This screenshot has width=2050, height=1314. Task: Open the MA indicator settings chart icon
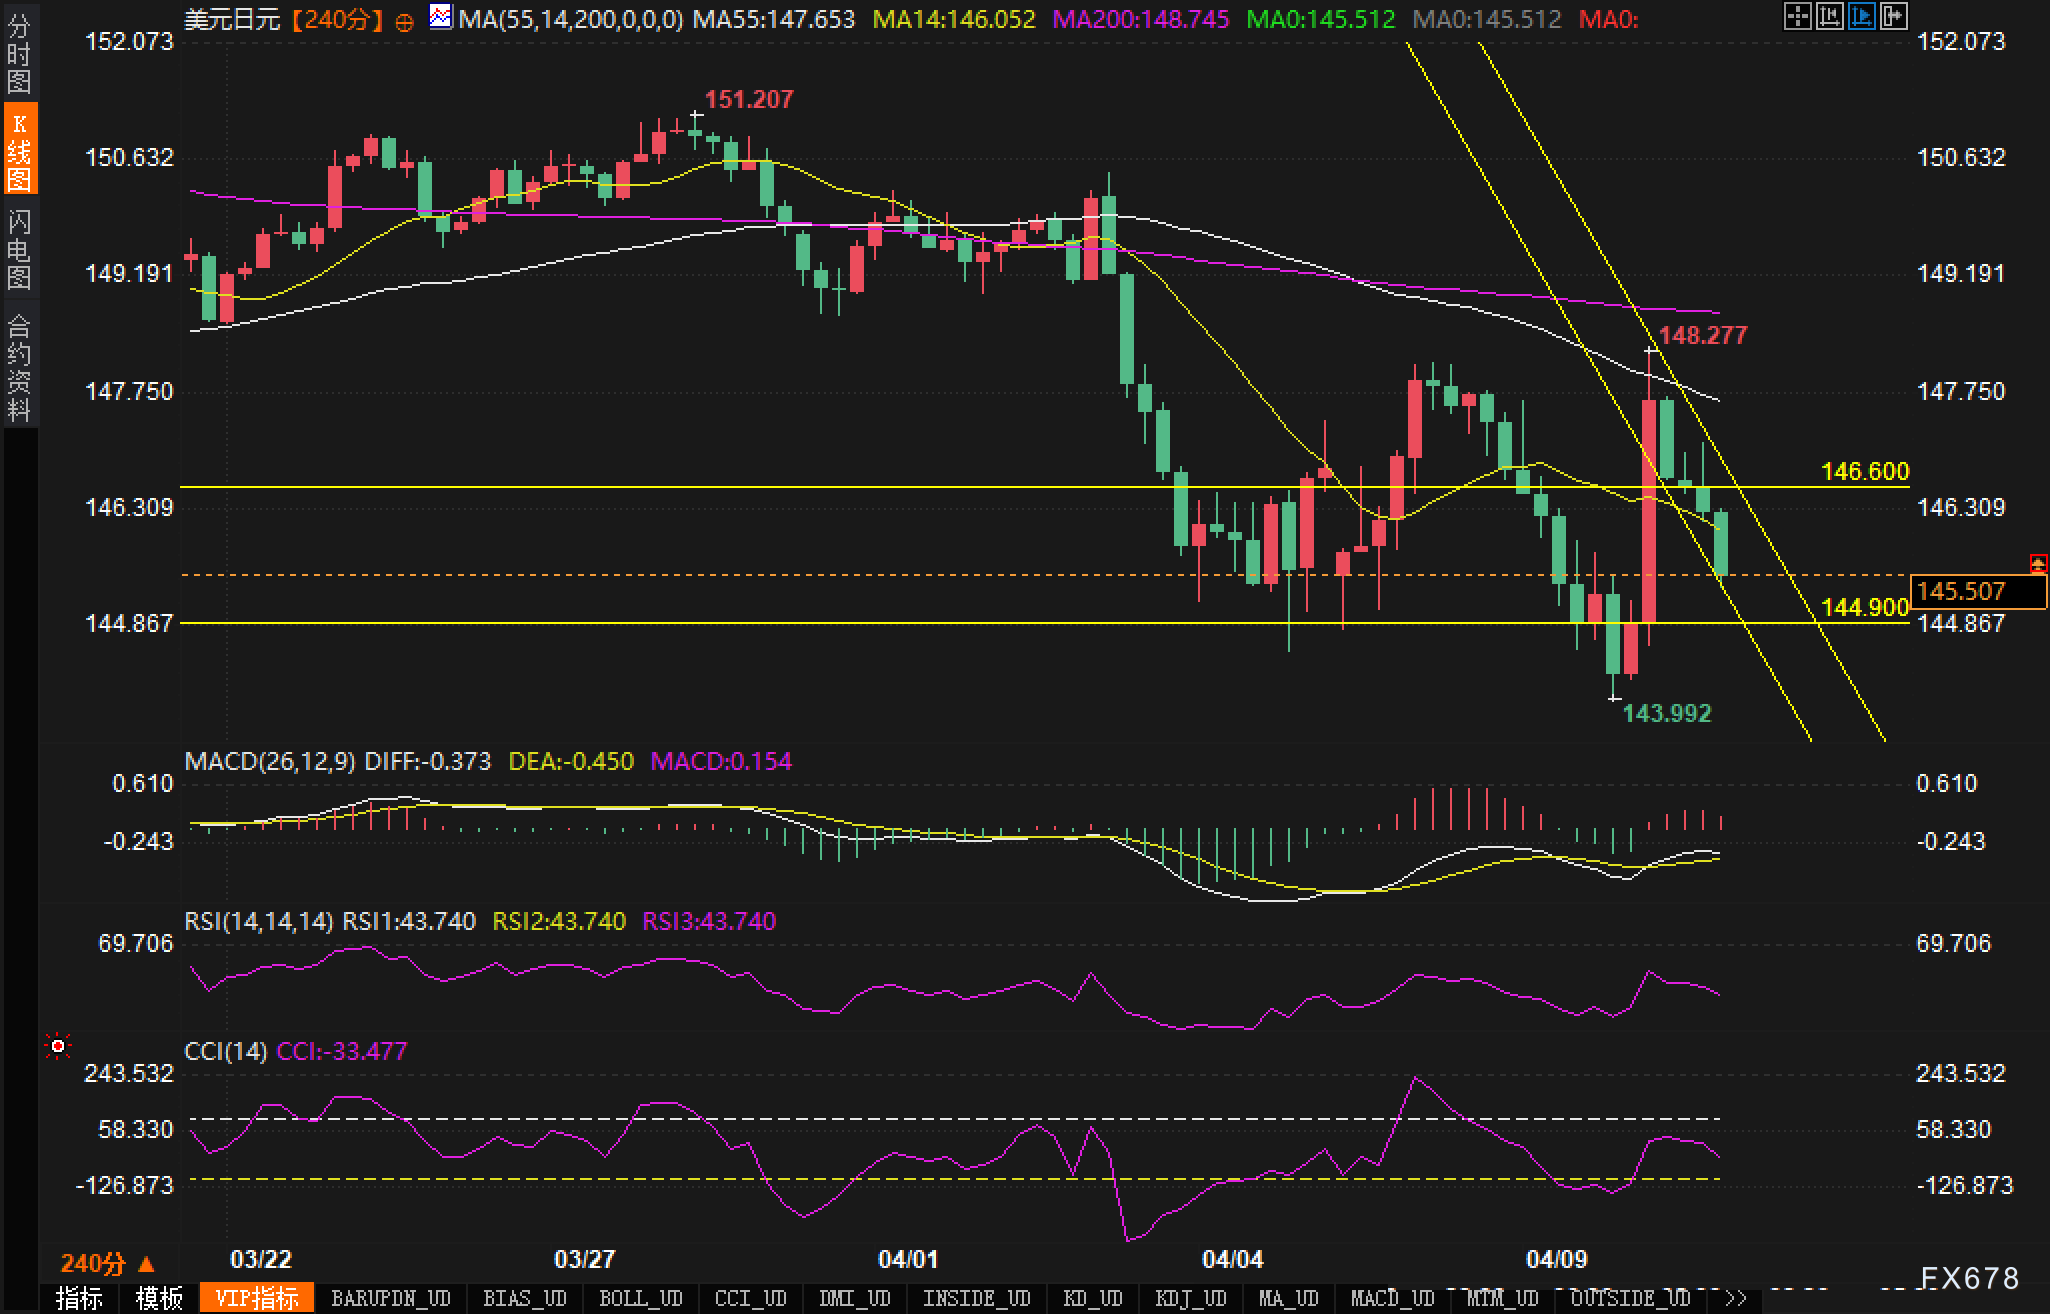[440, 17]
